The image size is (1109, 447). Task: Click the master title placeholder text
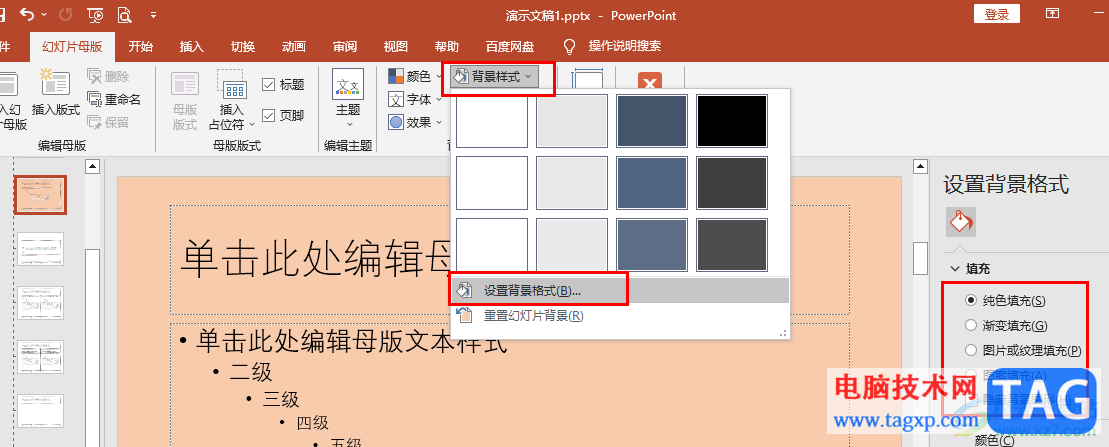coord(315,258)
